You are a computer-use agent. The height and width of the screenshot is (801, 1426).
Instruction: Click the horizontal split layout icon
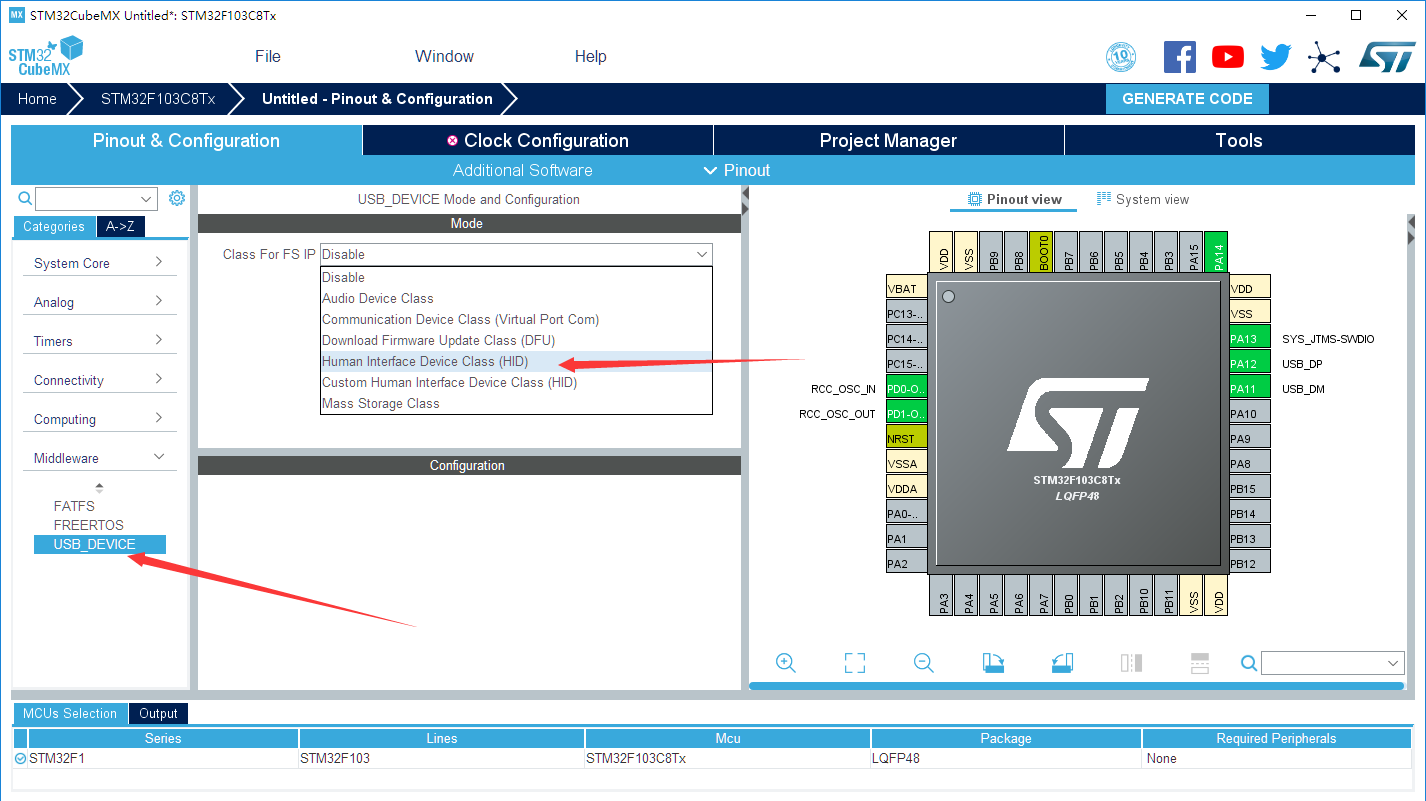[x=1200, y=663]
